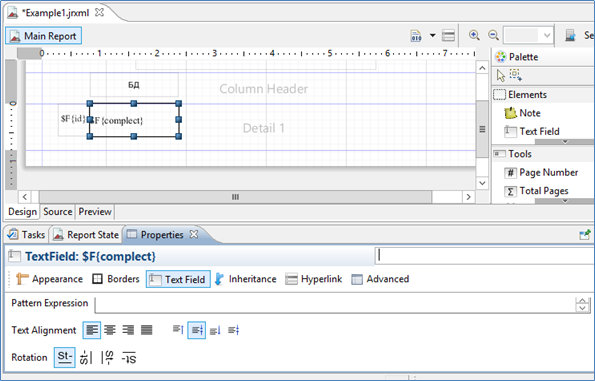This screenshot has width=595, height=381.
Task: Open the Borders properties section
Action: [116, 279]
